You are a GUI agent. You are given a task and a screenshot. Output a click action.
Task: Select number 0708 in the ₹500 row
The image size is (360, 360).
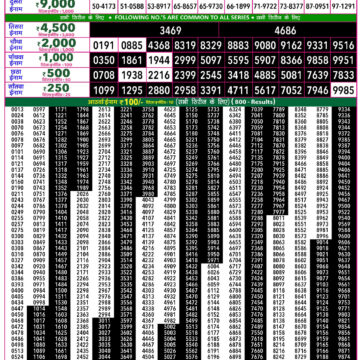coord(103,75)
